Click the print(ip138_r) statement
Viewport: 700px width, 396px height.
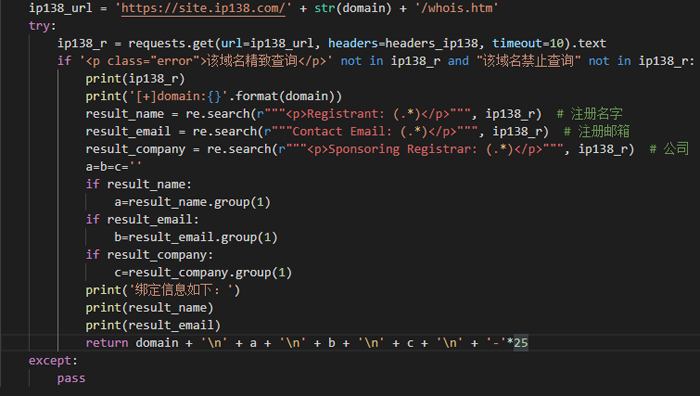(135, 79)
